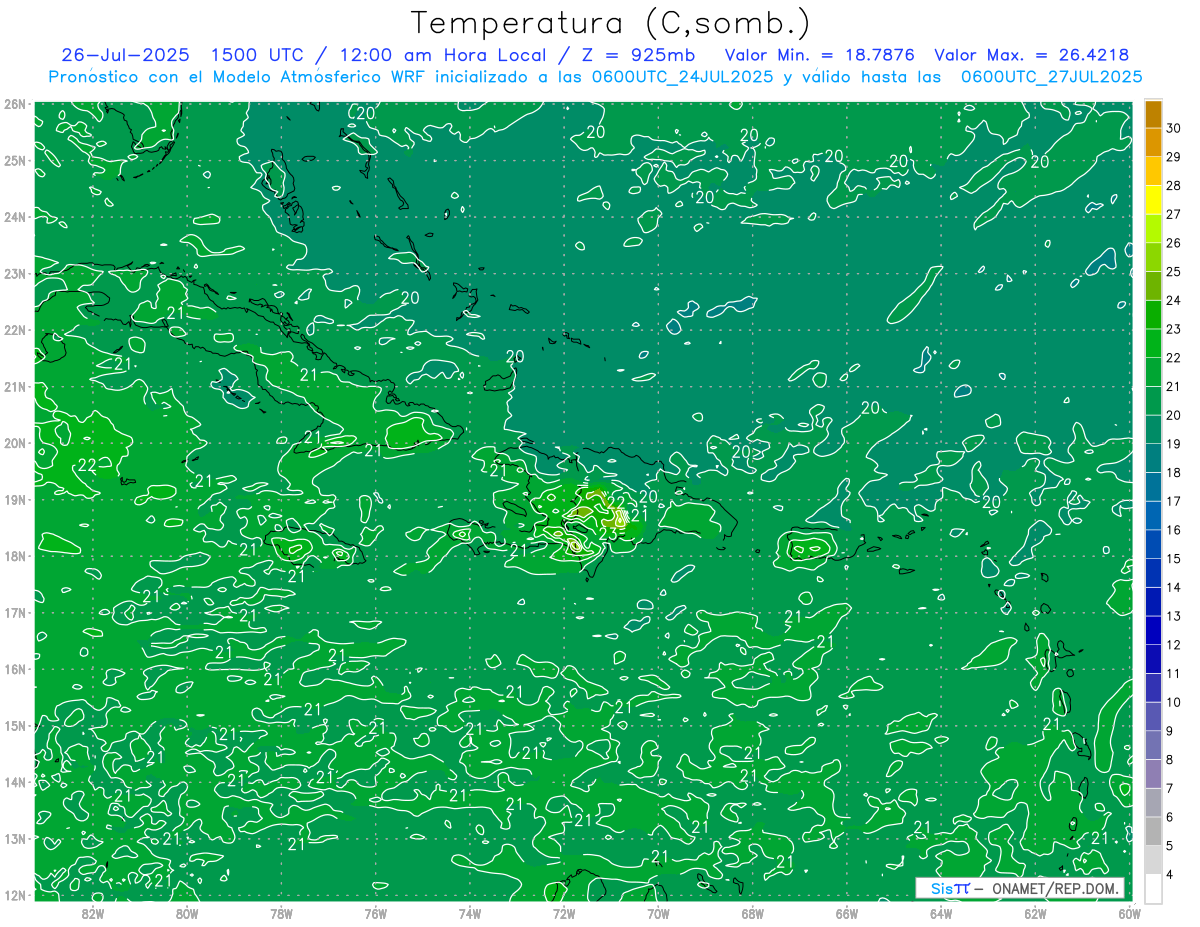Click the 'Valor Max. = 26.4218' readout

coord(1031,55)
